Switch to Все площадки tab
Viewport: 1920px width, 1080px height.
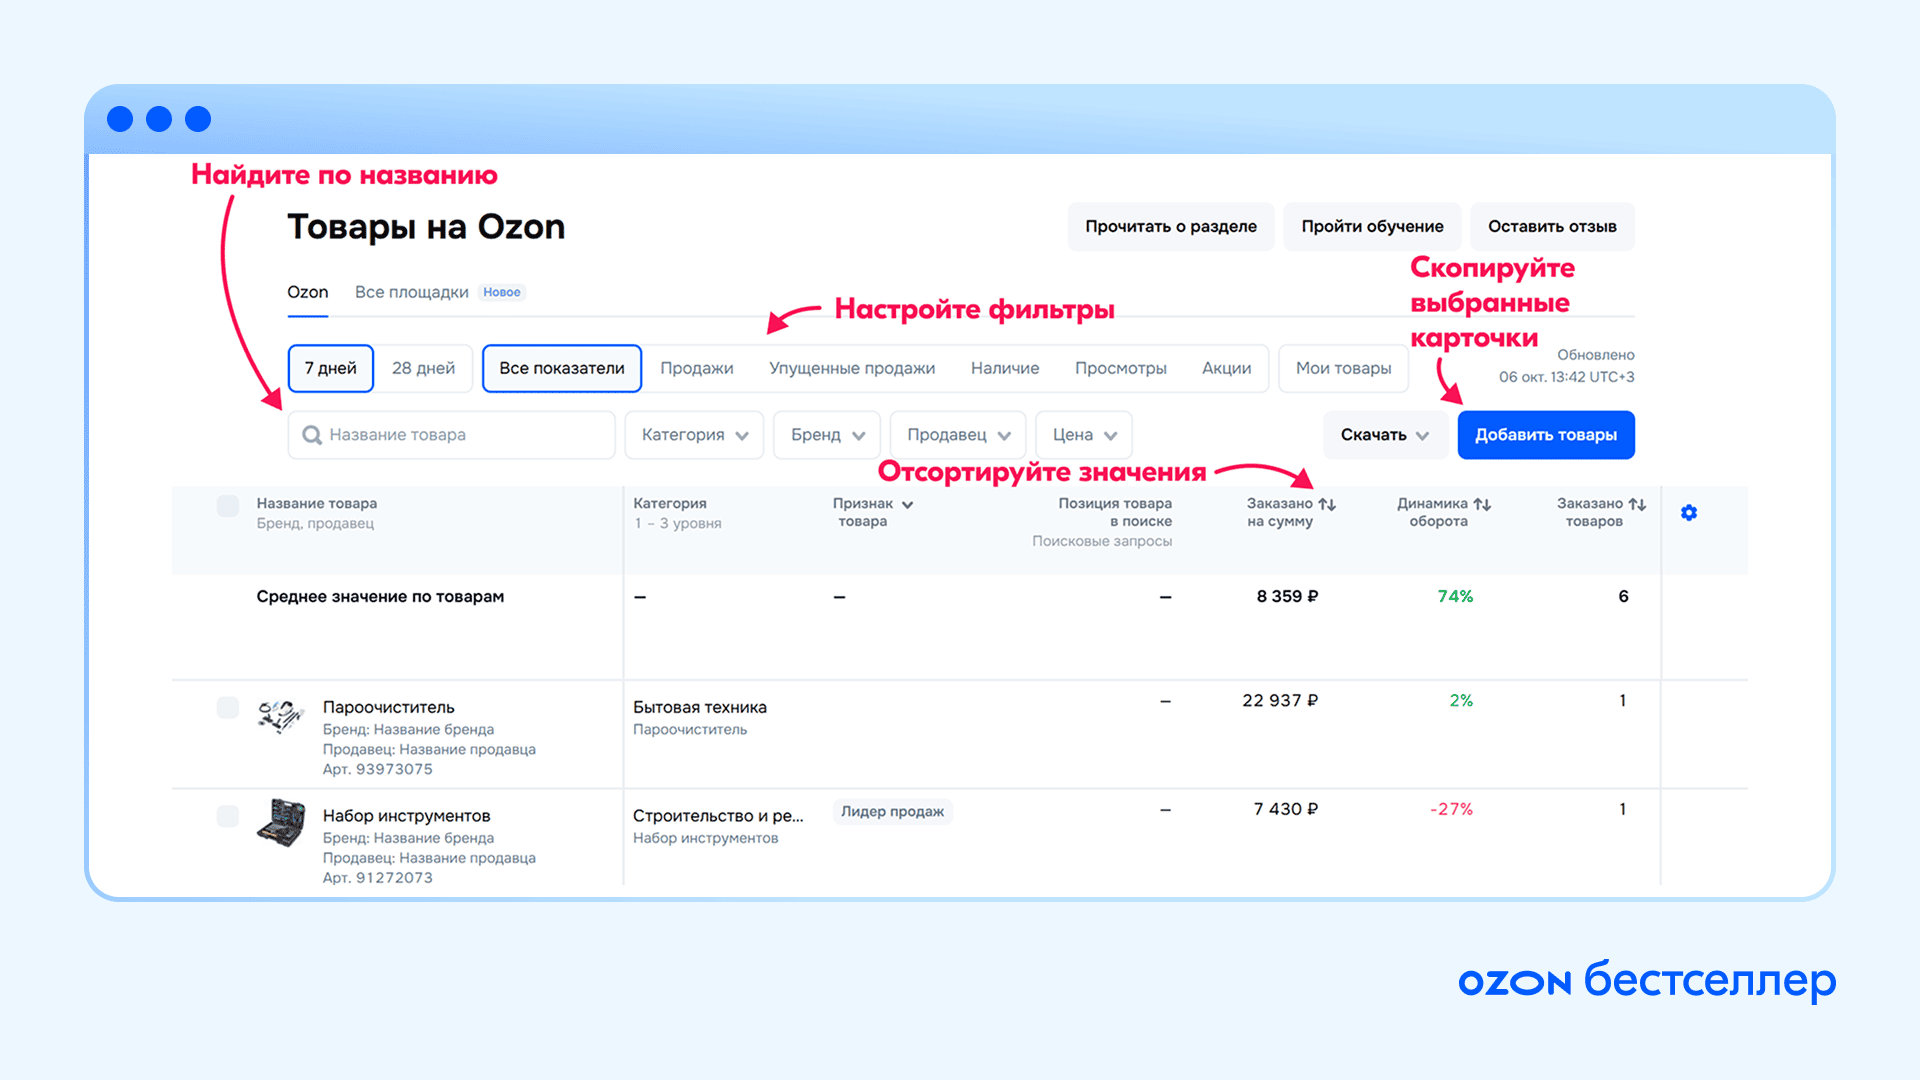(412, 292)
